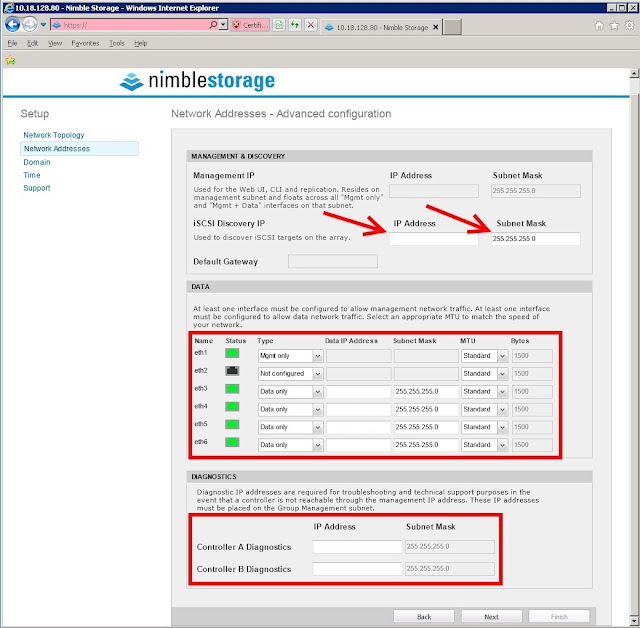Click the eth4 green status indicator
Screen dimensions: 640x628
[232, 407]
